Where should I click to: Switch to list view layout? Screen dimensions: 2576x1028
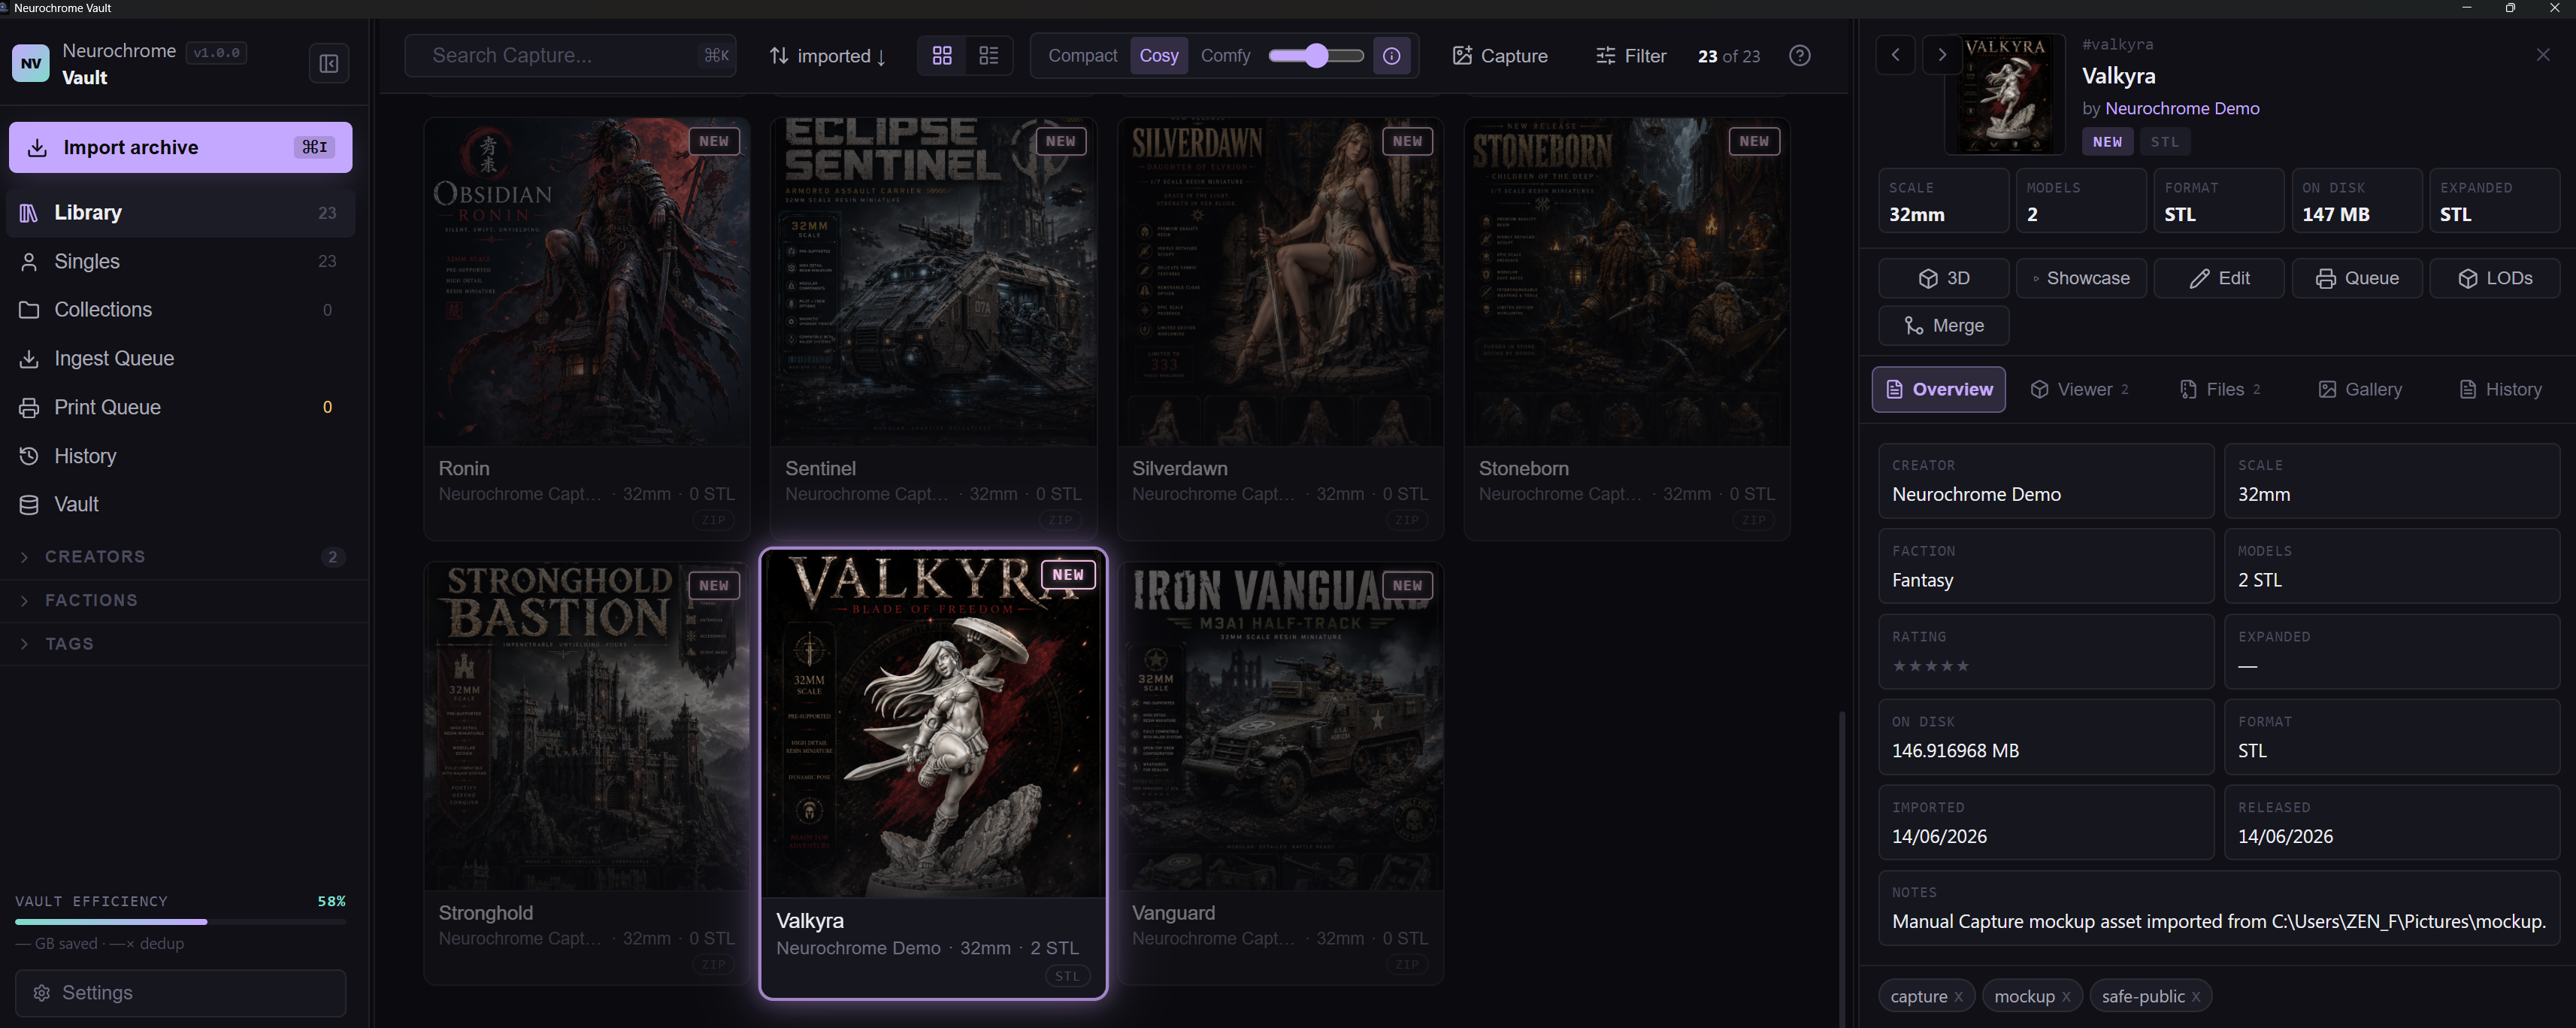(x=988, y=56)
